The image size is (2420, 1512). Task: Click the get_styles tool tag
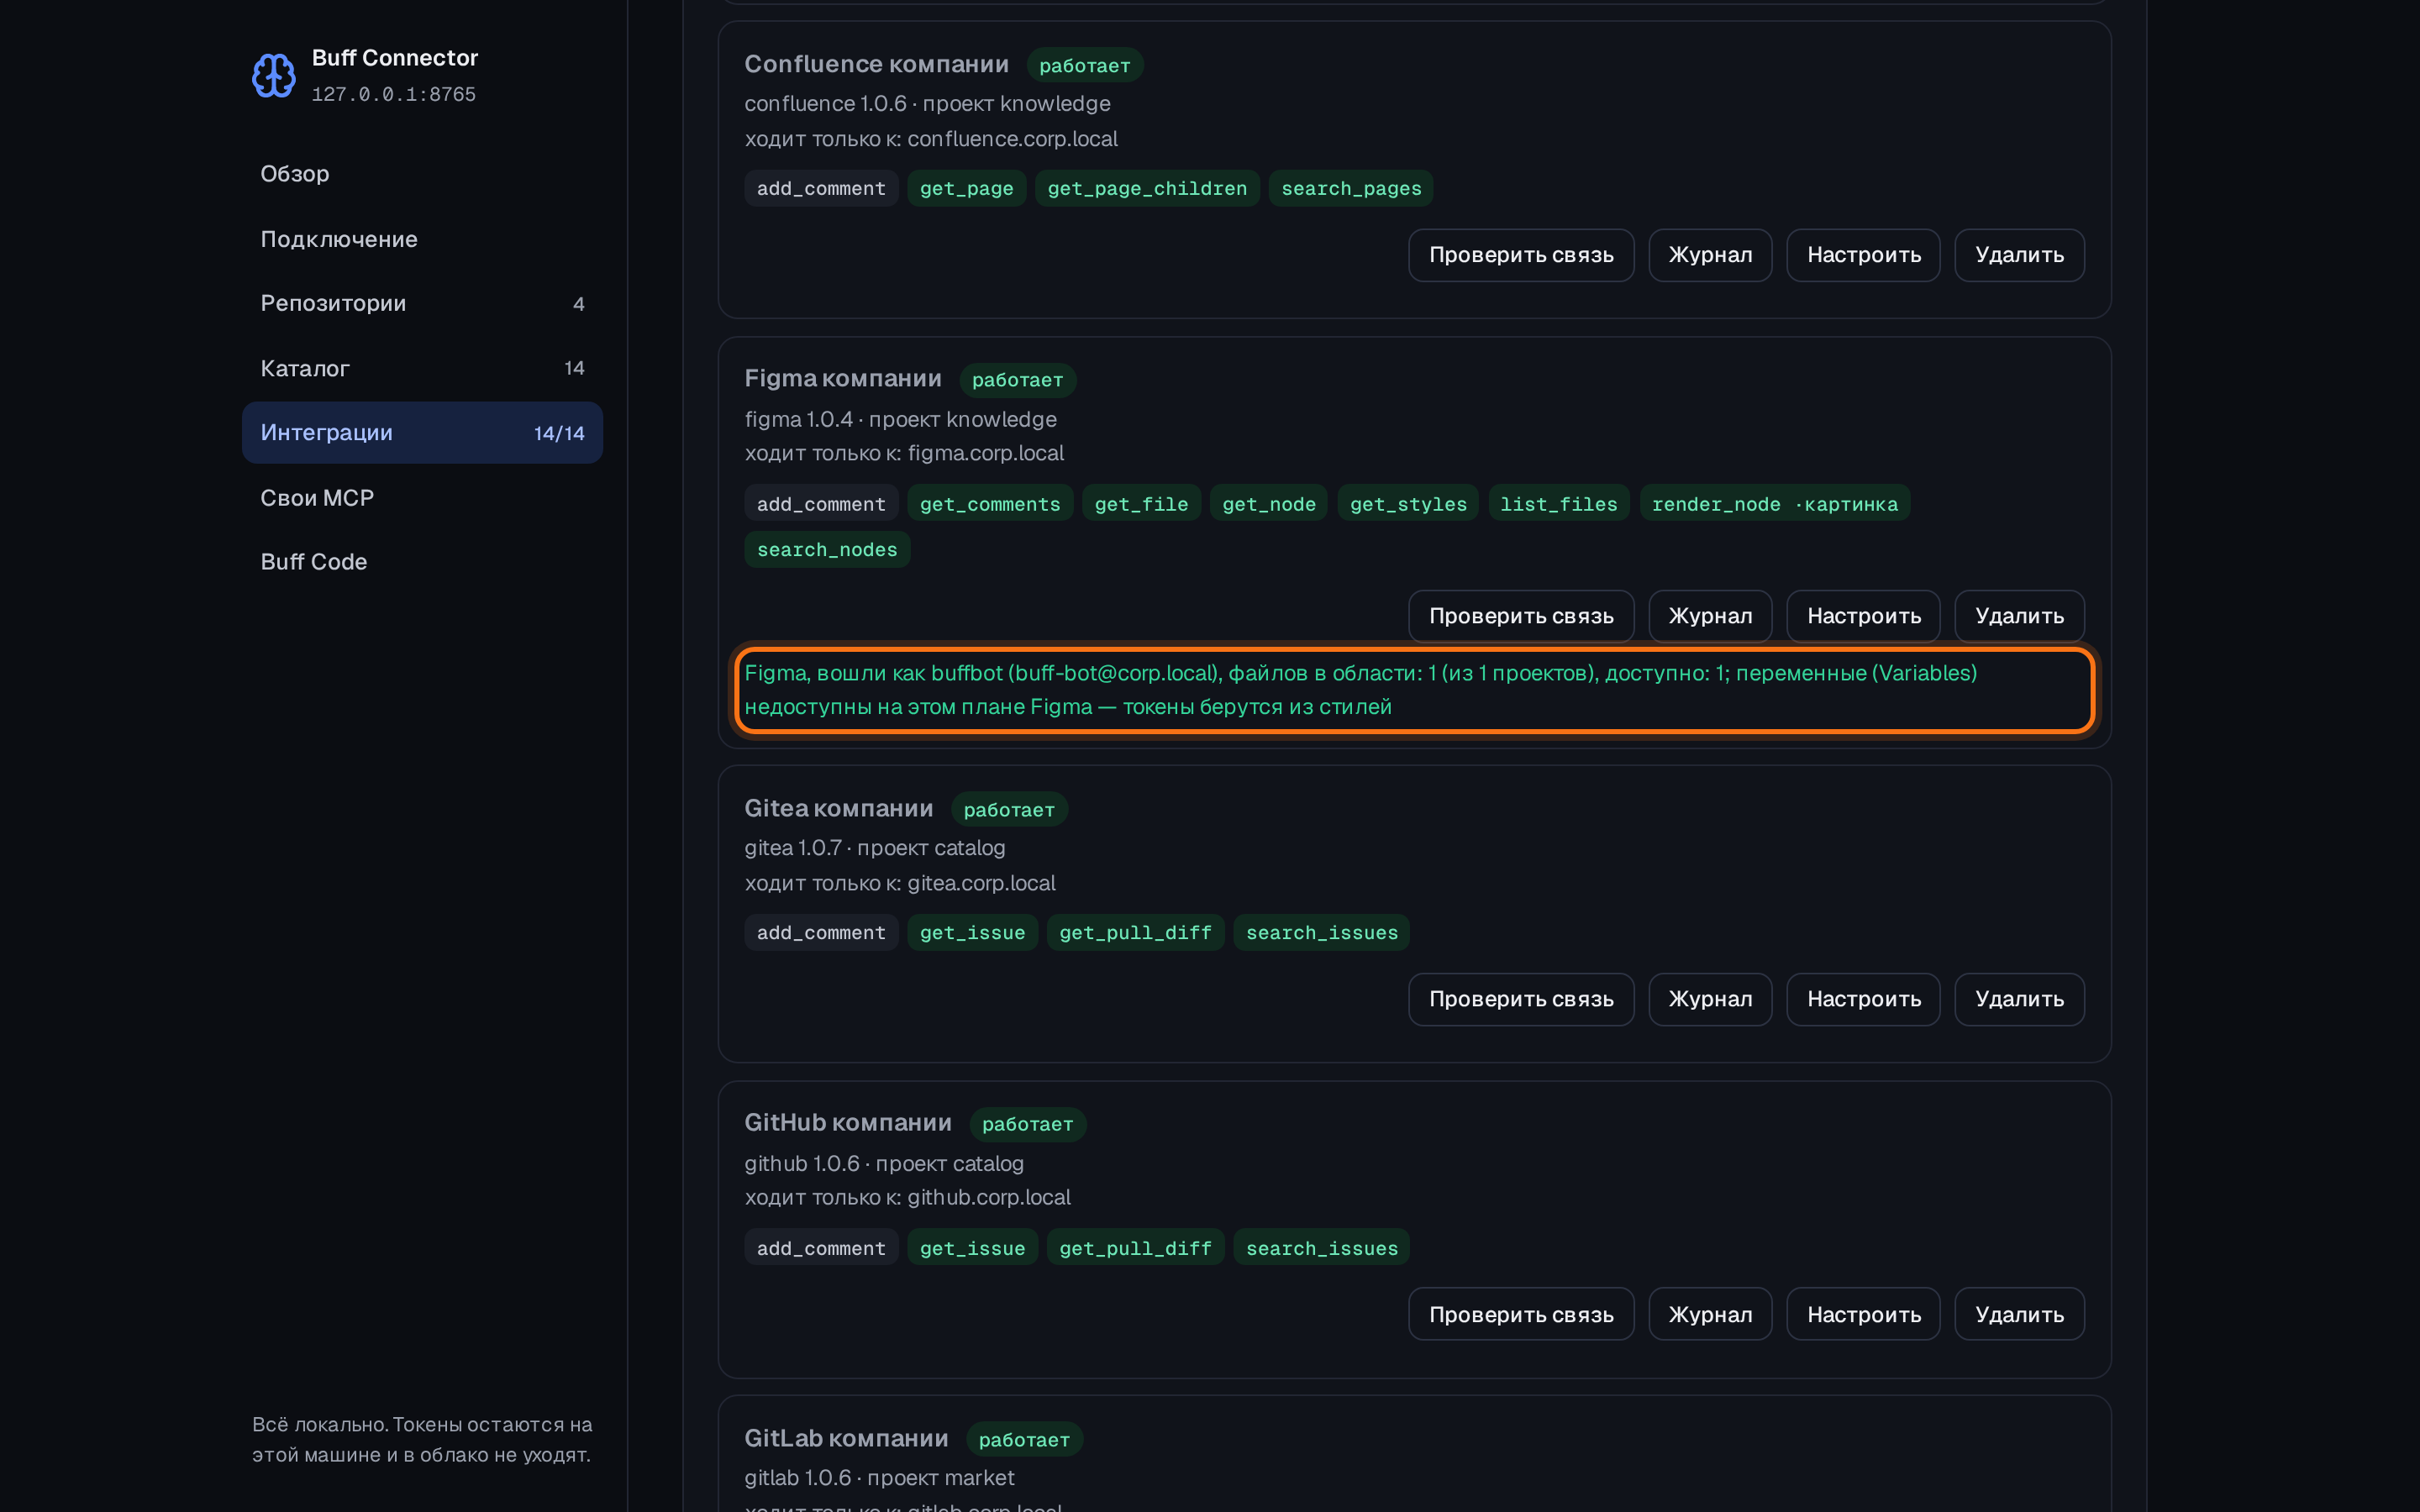point(1408,504)
